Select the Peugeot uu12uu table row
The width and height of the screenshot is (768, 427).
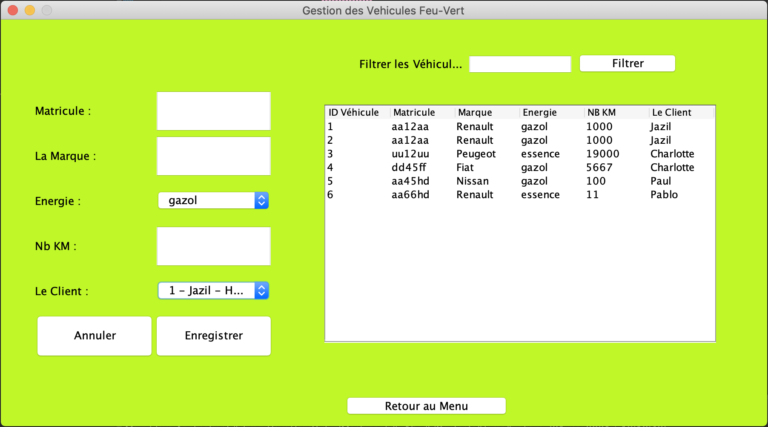pos(520,154)
